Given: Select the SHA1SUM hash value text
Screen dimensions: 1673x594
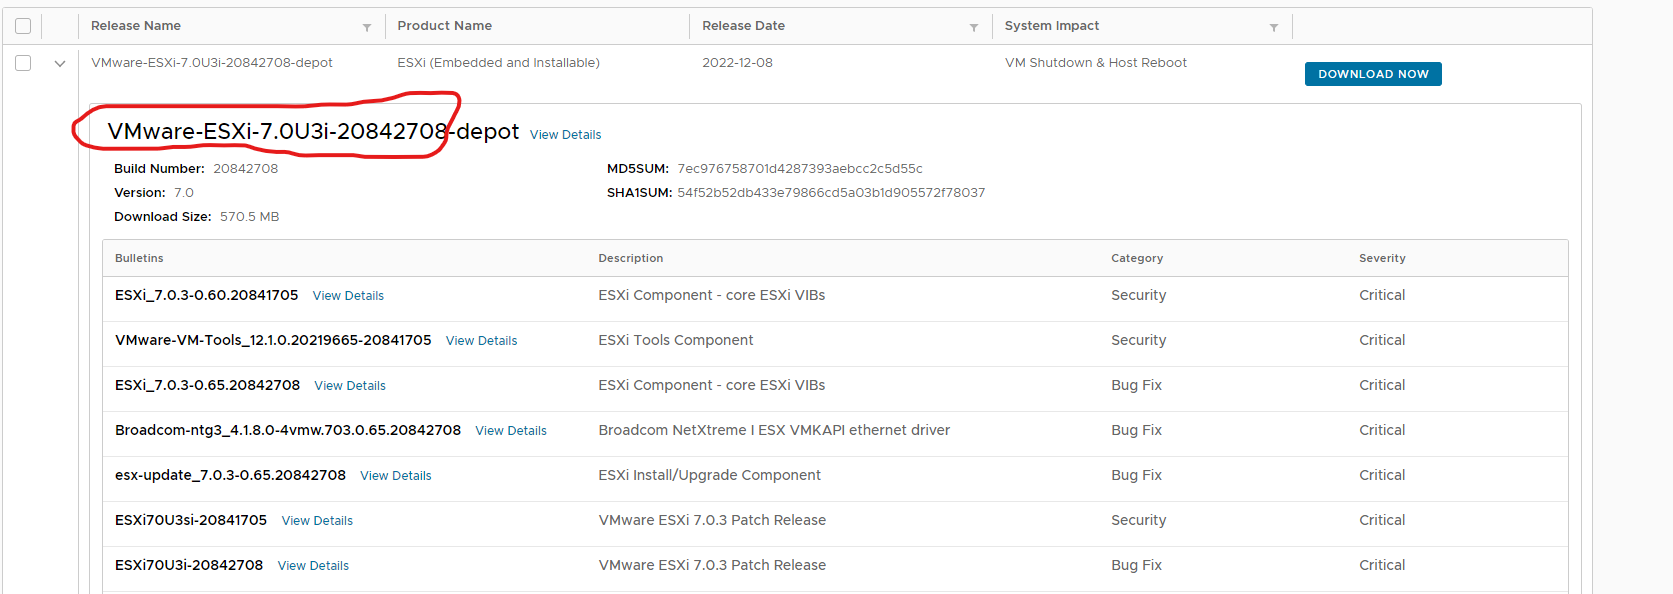Looking at the screenshot, I should pyautogui.click(x=830, y=193).
